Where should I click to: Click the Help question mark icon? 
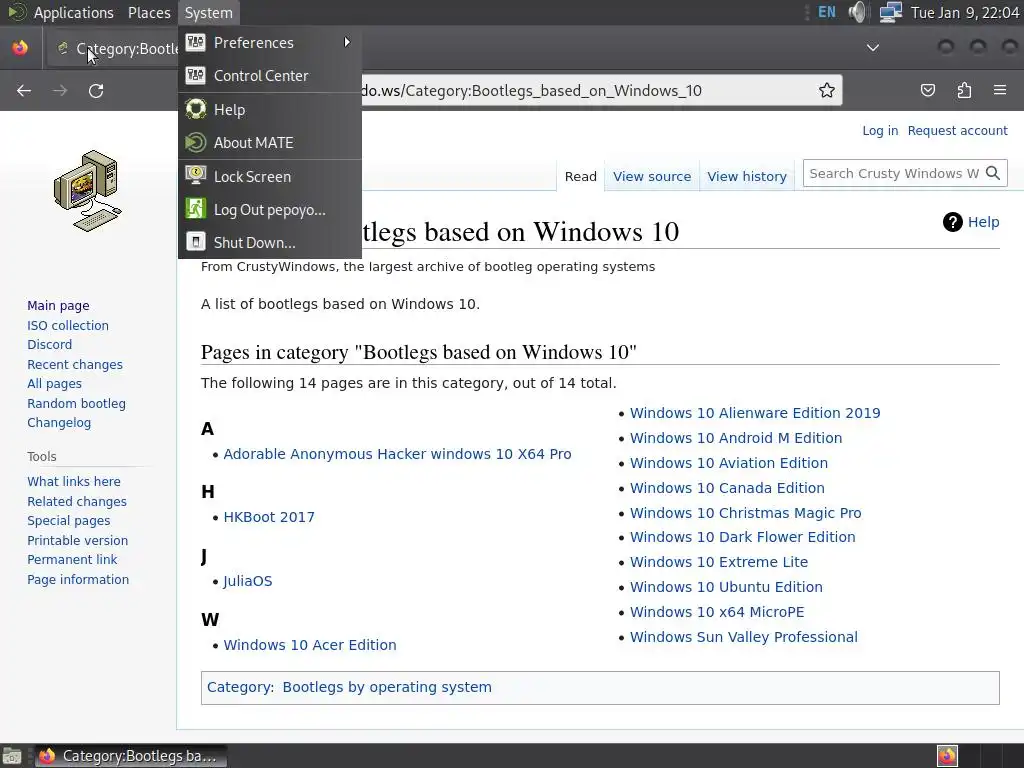point(953,222)
